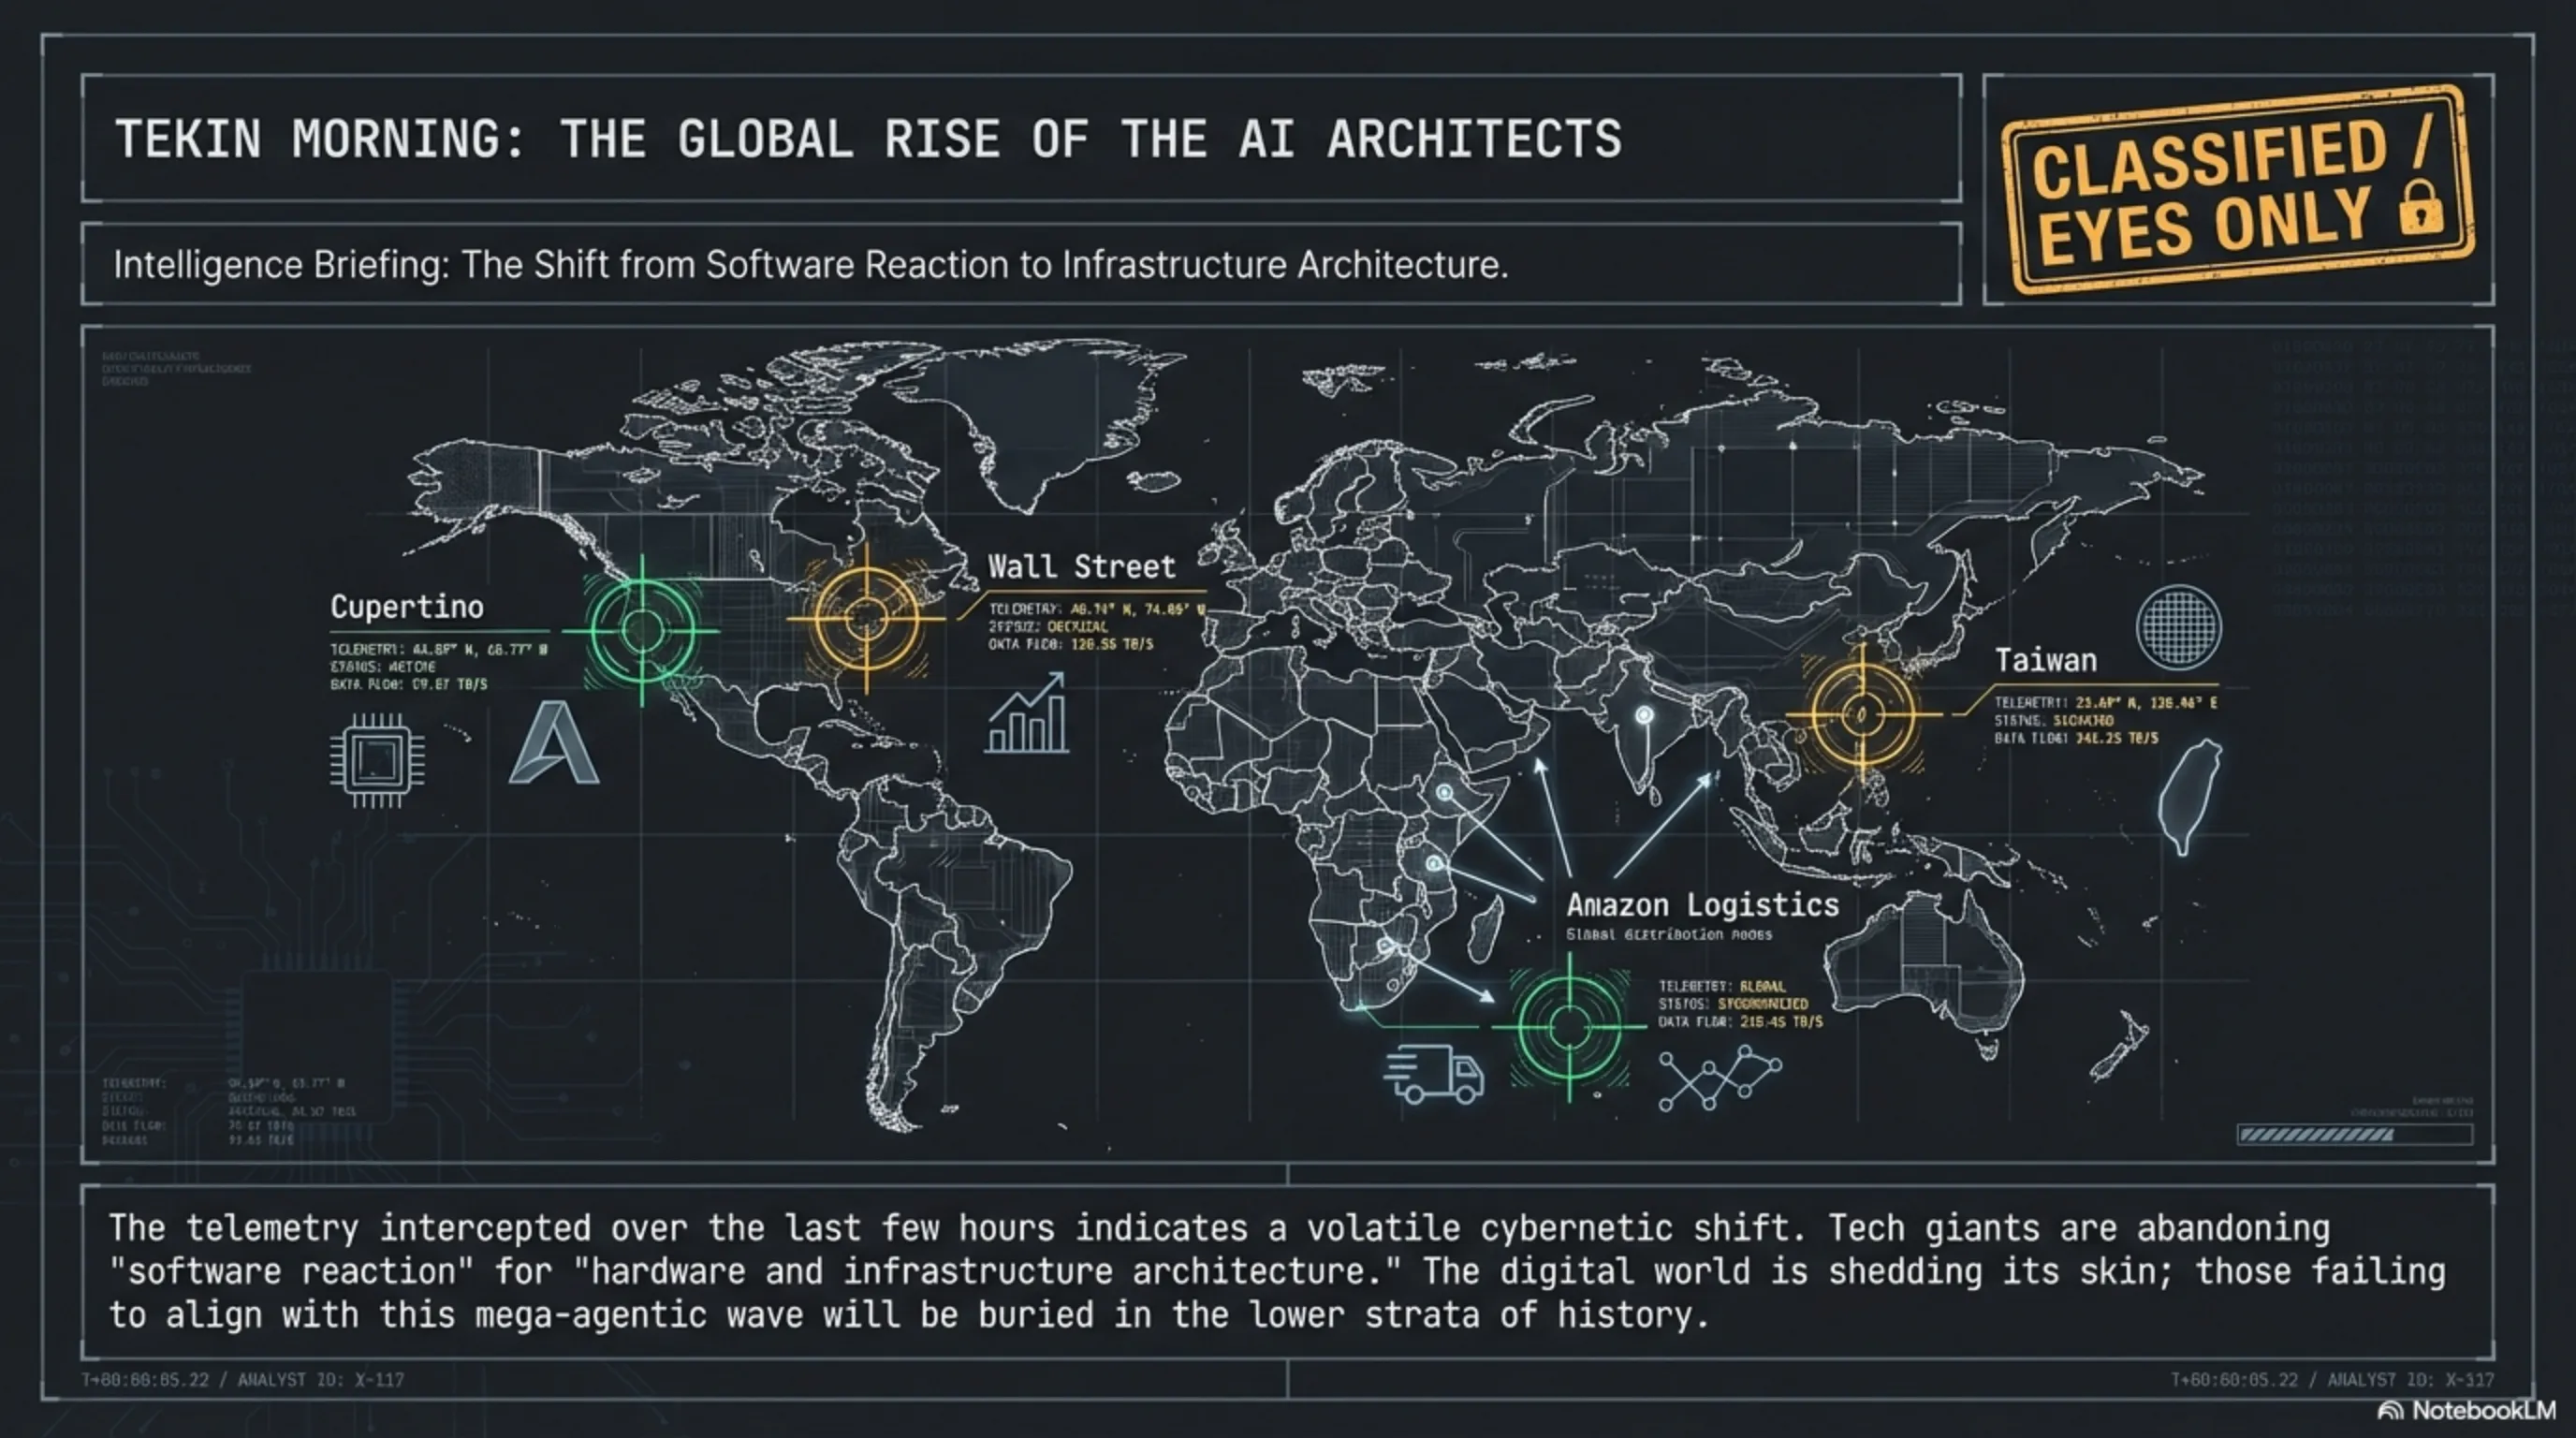Click the rising bar chart icon
Screen dimensions: 2576x1438
click(x=1027, y=714)
